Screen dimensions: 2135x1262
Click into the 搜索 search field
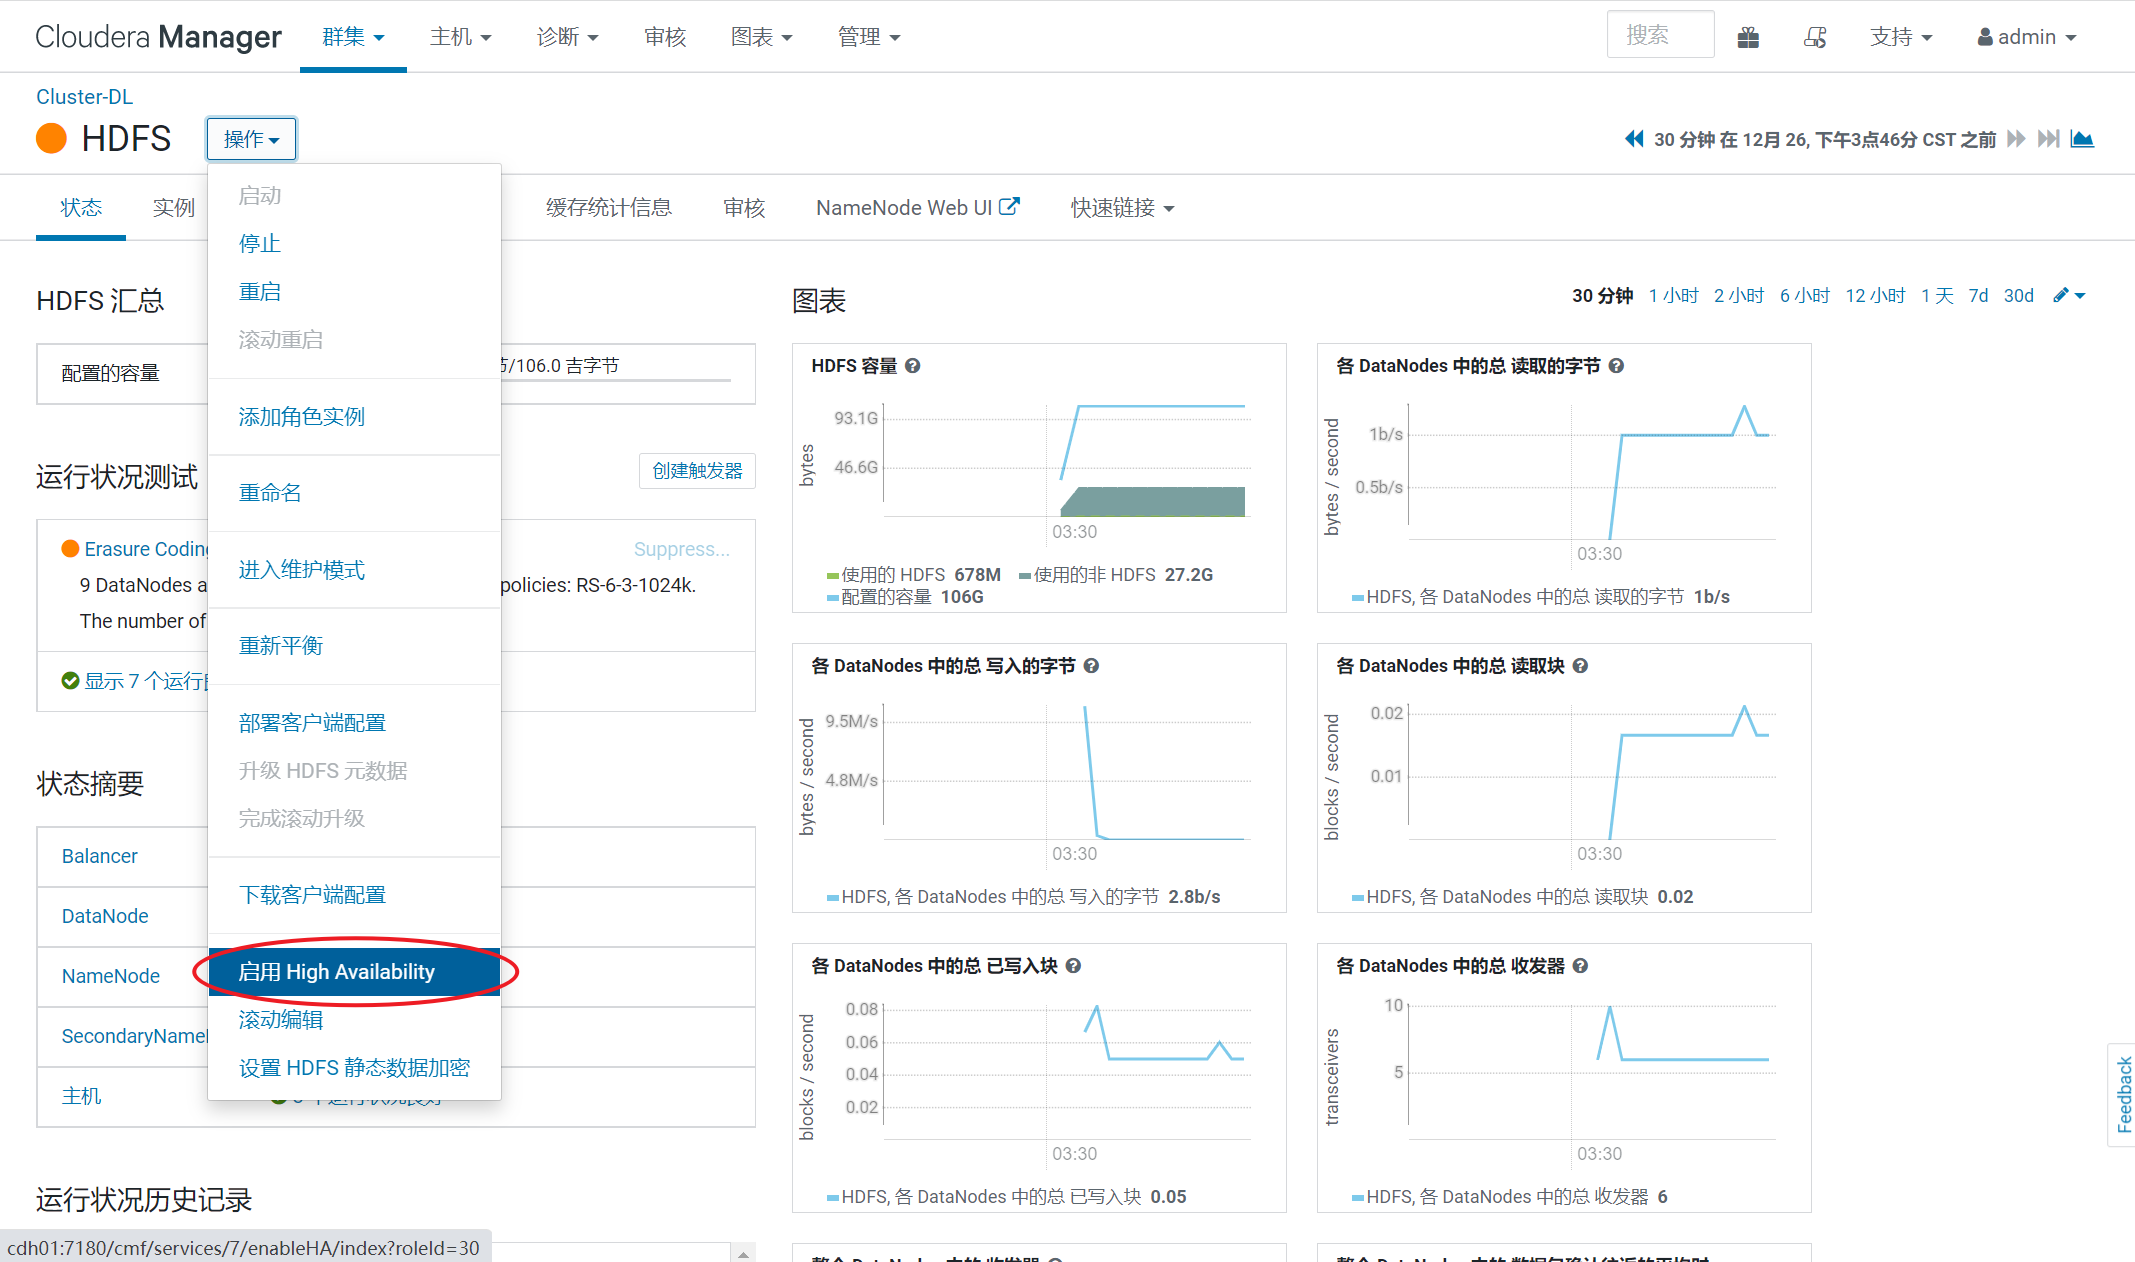click(x=1660, y=36)
